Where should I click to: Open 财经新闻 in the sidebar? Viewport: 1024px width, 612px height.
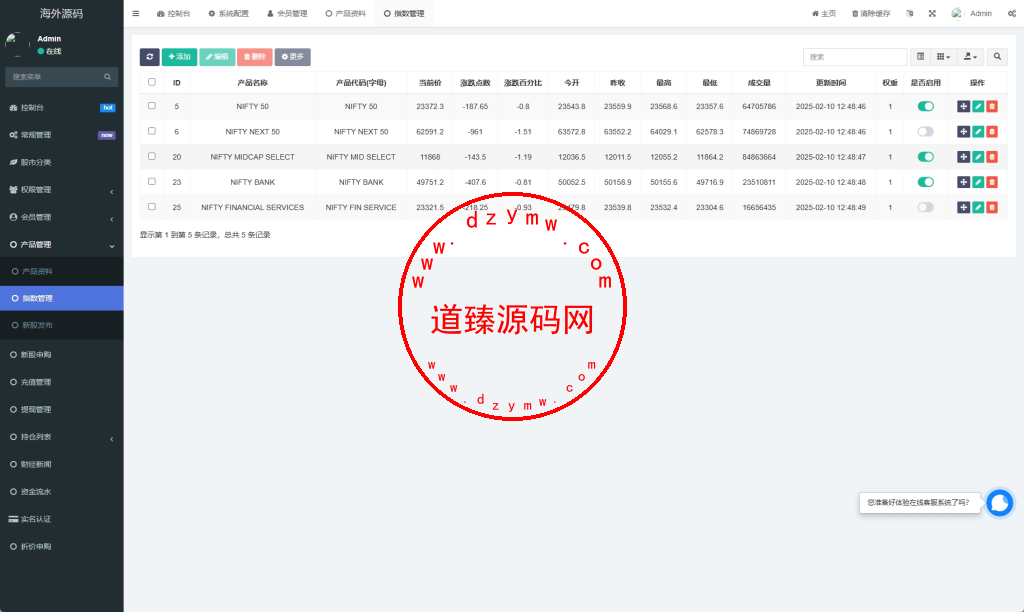(x=61, y=465)
